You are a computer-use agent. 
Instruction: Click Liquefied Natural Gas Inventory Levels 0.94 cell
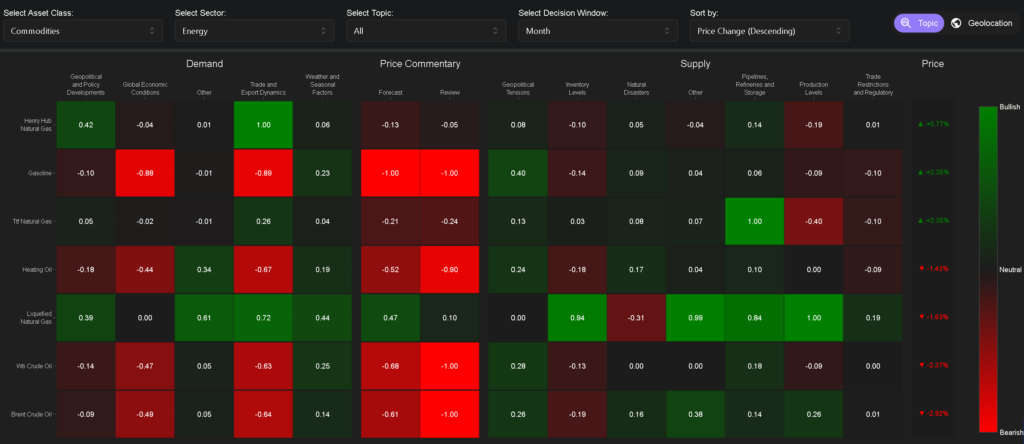coord(577,317)
